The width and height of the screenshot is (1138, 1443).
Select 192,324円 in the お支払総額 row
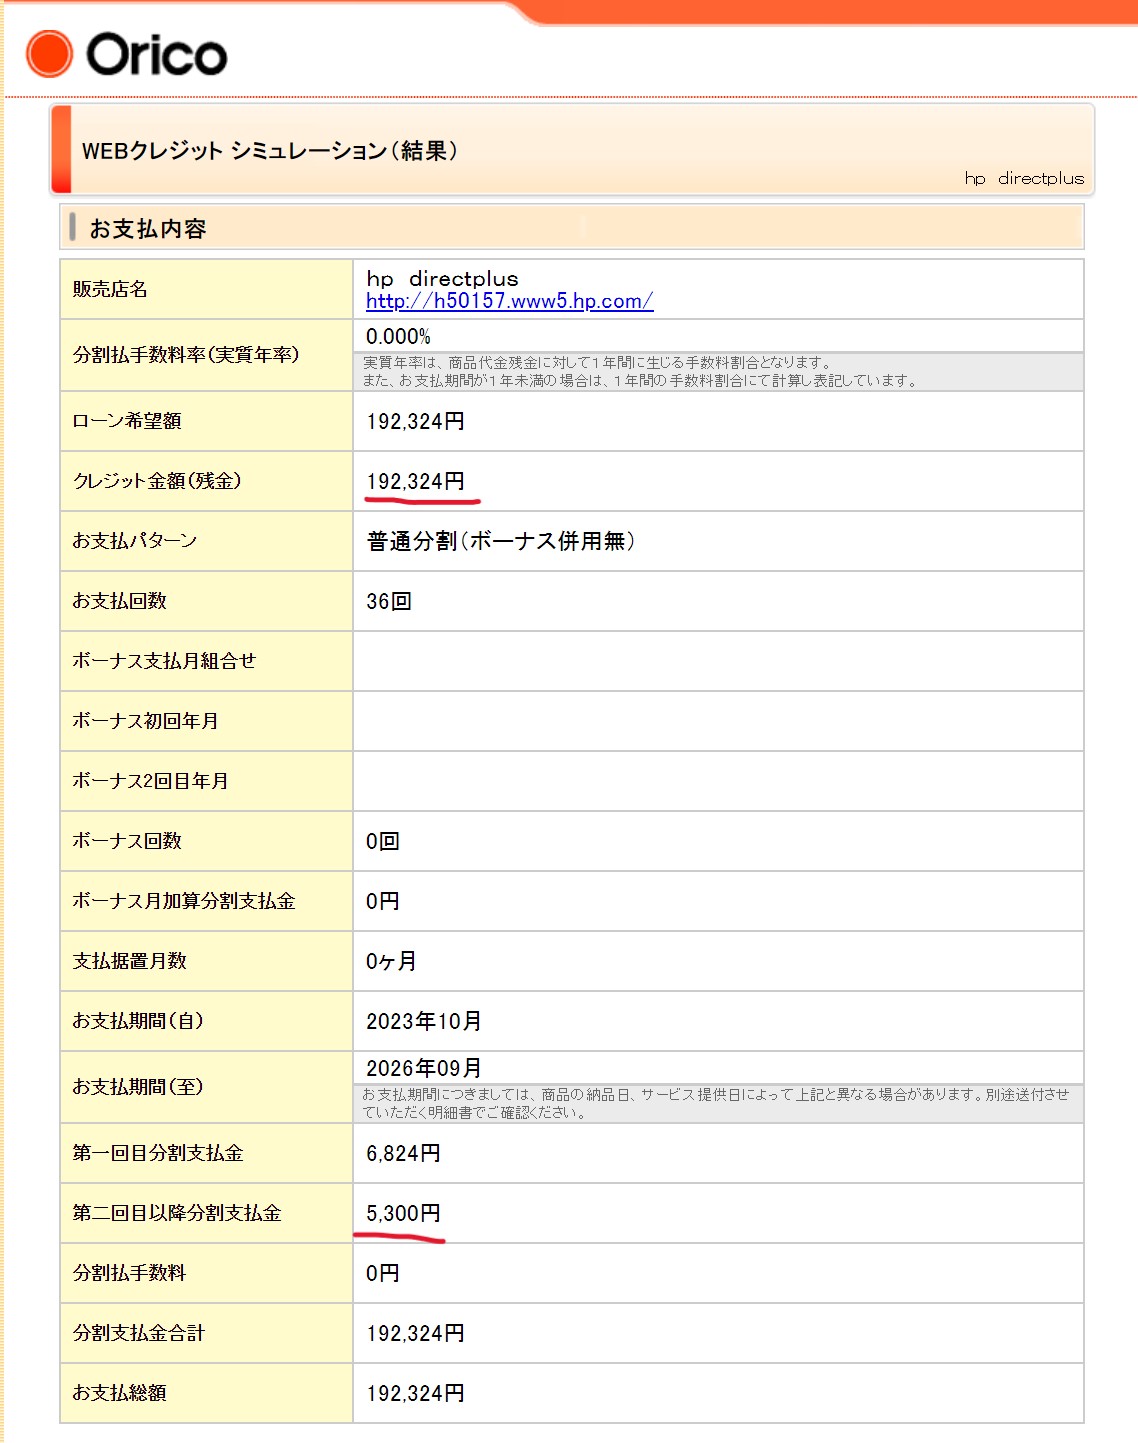415,1393
